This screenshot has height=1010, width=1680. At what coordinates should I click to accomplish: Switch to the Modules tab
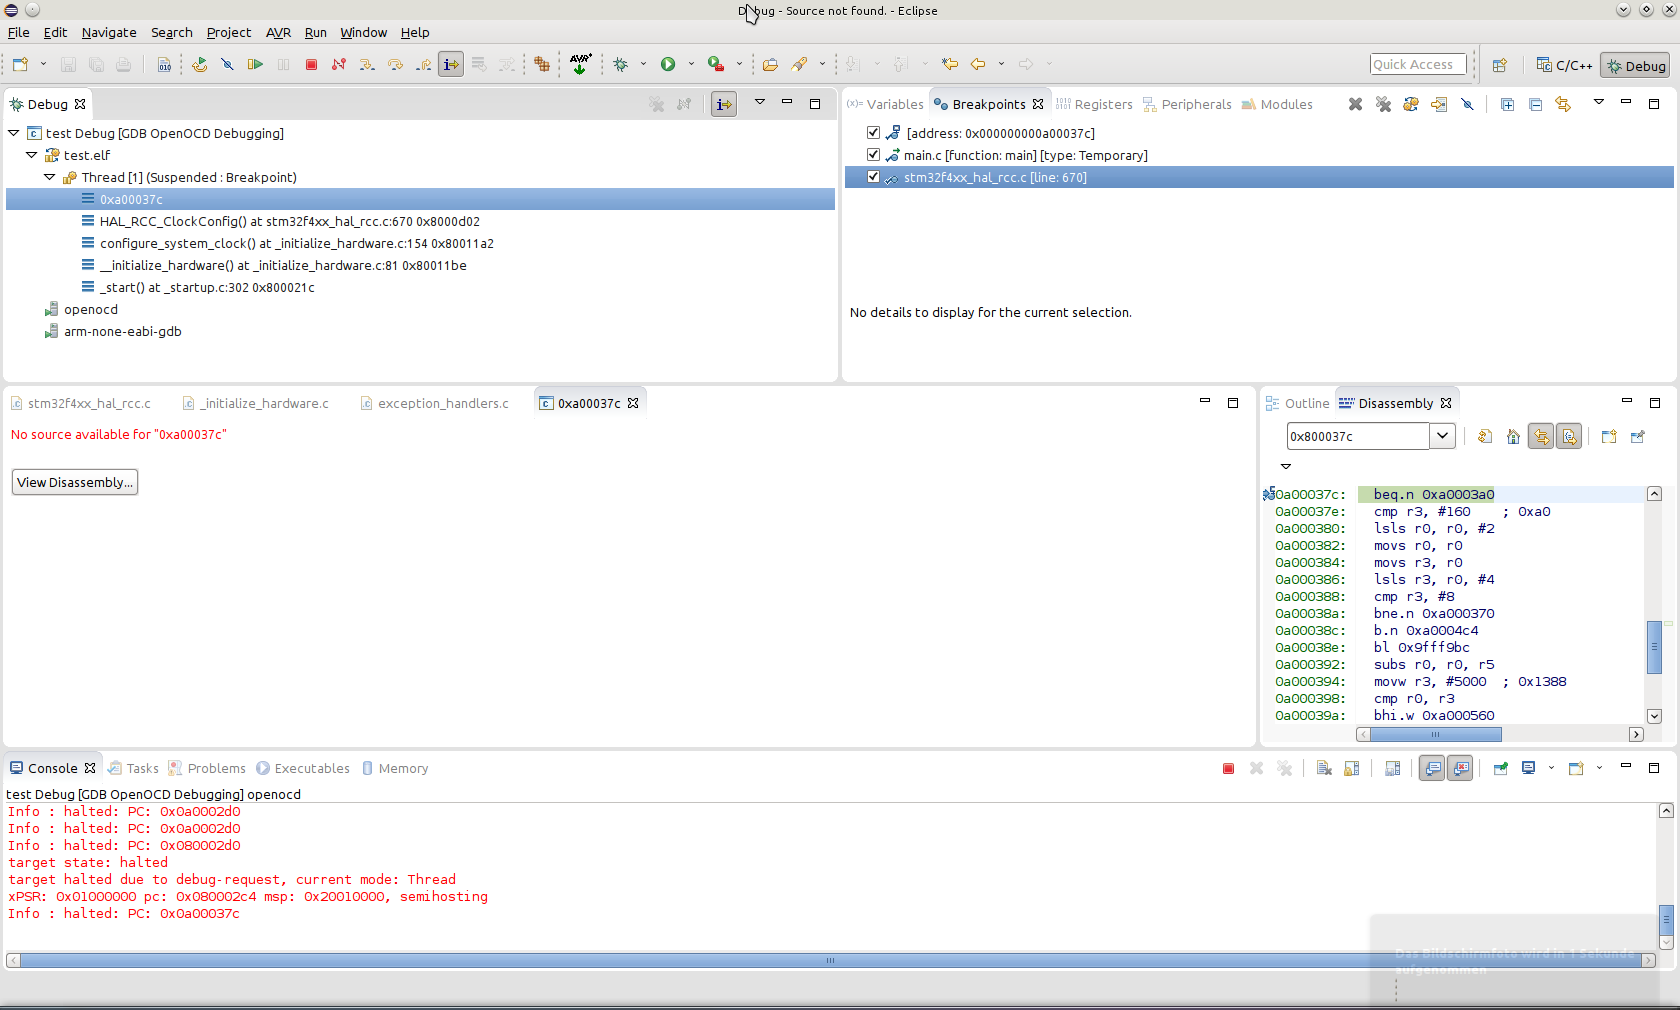[x=1277, y=104]
